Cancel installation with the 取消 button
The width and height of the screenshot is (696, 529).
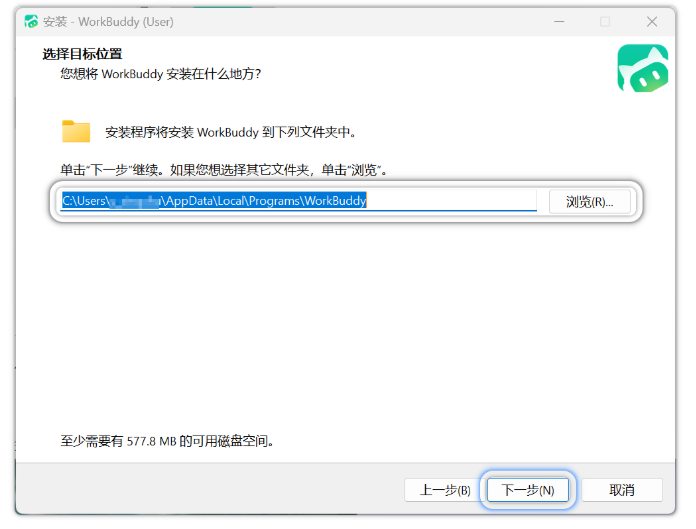[x=621, y=490]
